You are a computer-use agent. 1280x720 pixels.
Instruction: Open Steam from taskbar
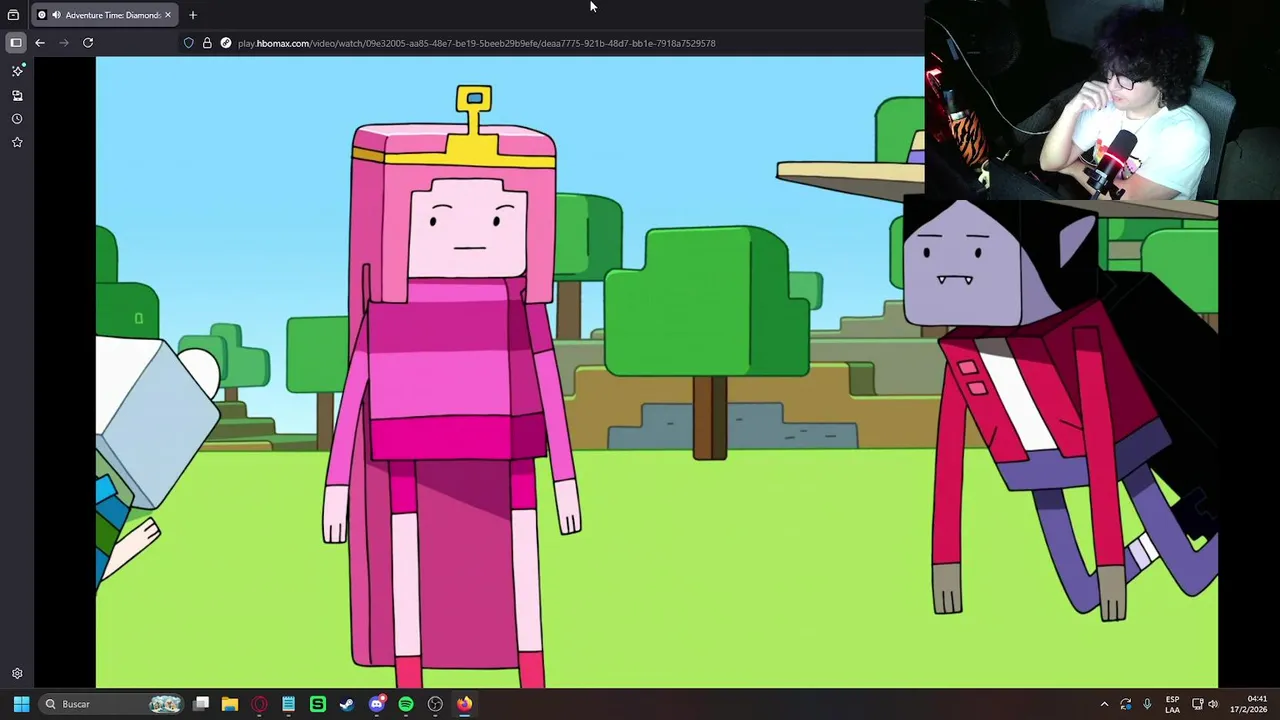tap(347, 704)
